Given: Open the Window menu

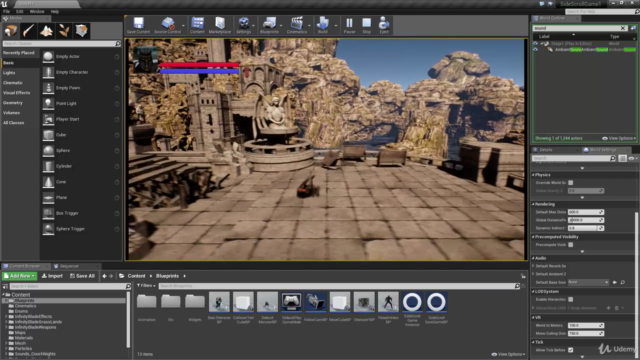Looking at the screenshot, I should pyautogui.click(x=37, y=11).
